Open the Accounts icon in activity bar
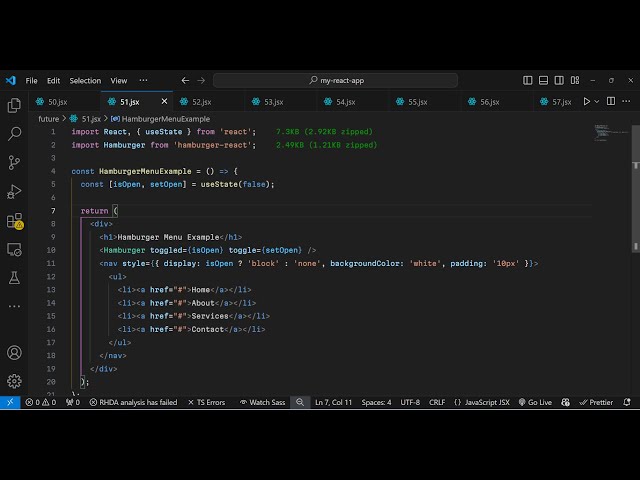The image size is (640, 480). click(x=14, y=353)
